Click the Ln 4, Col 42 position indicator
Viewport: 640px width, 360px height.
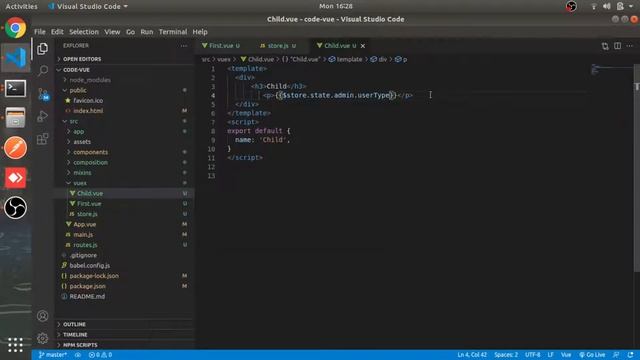click(472, 355)
